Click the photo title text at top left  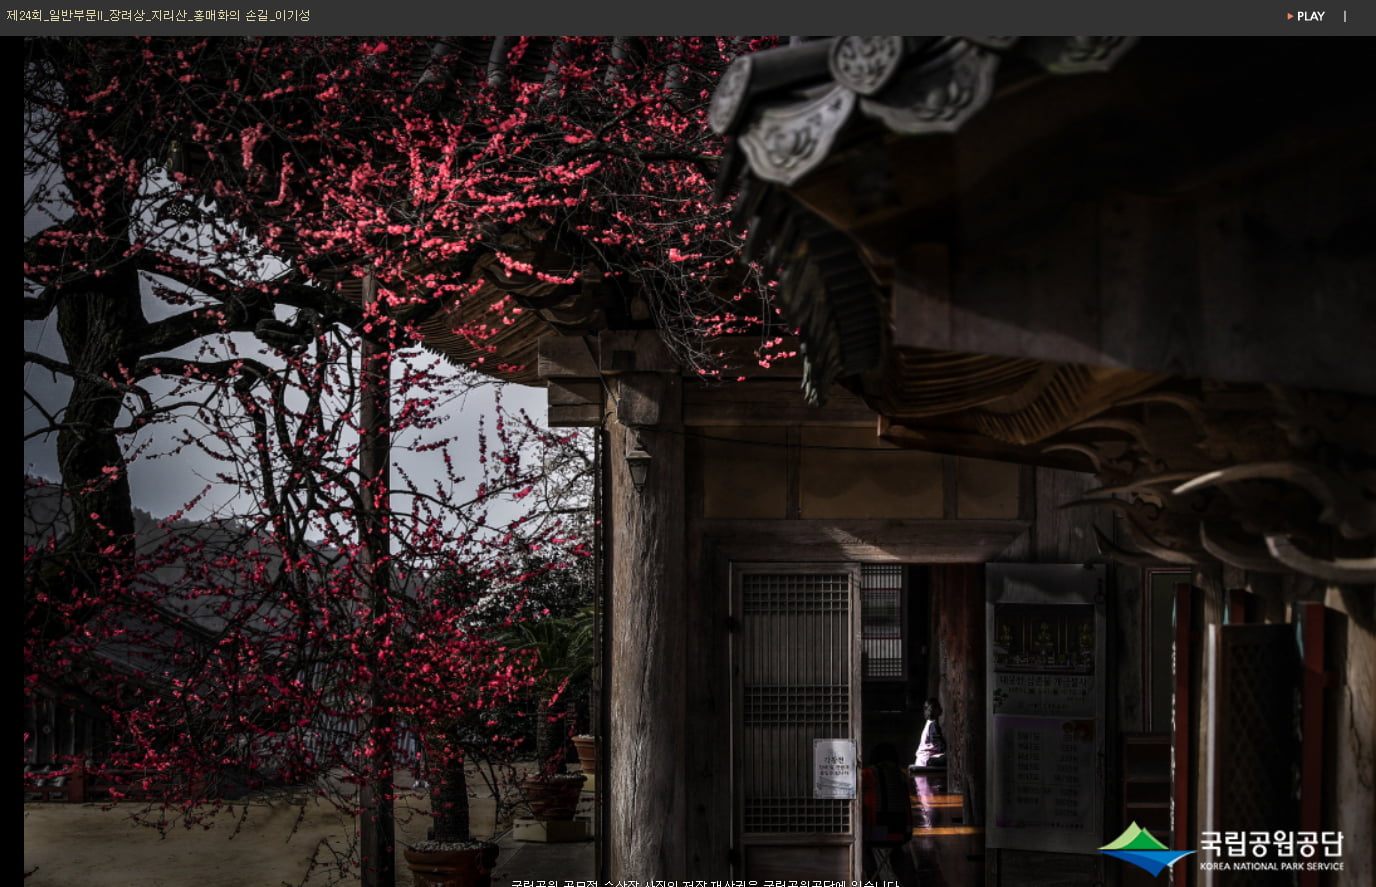(158, 15)
